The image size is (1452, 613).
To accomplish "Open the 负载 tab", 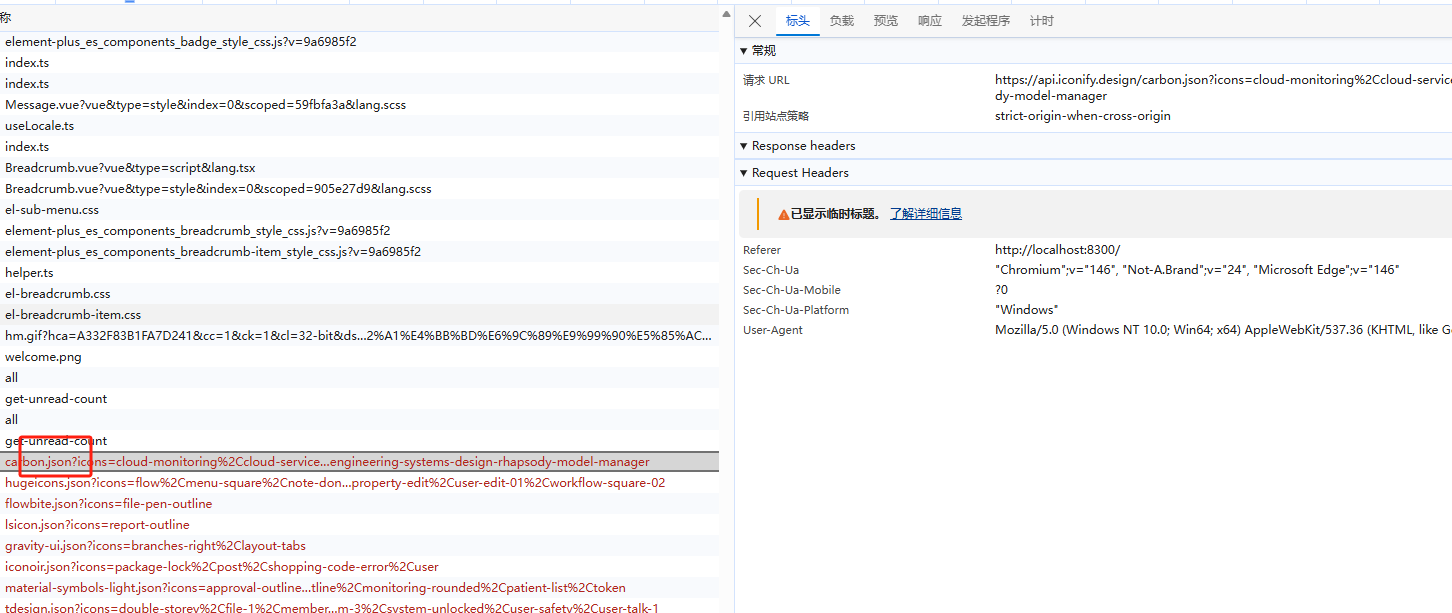I will pos(842,21).
